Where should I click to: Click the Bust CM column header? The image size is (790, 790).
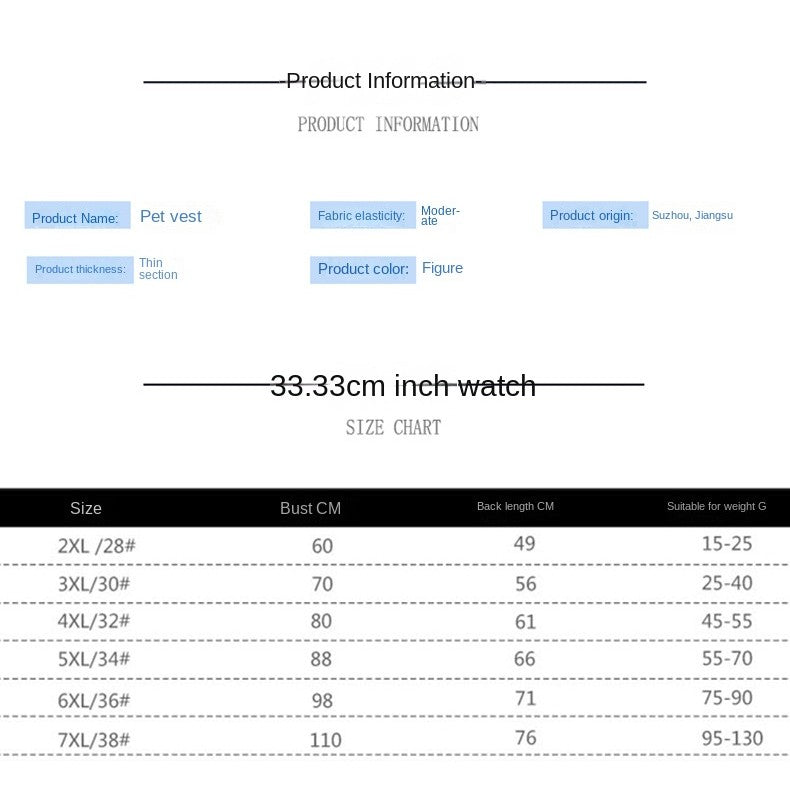point(310,508)
